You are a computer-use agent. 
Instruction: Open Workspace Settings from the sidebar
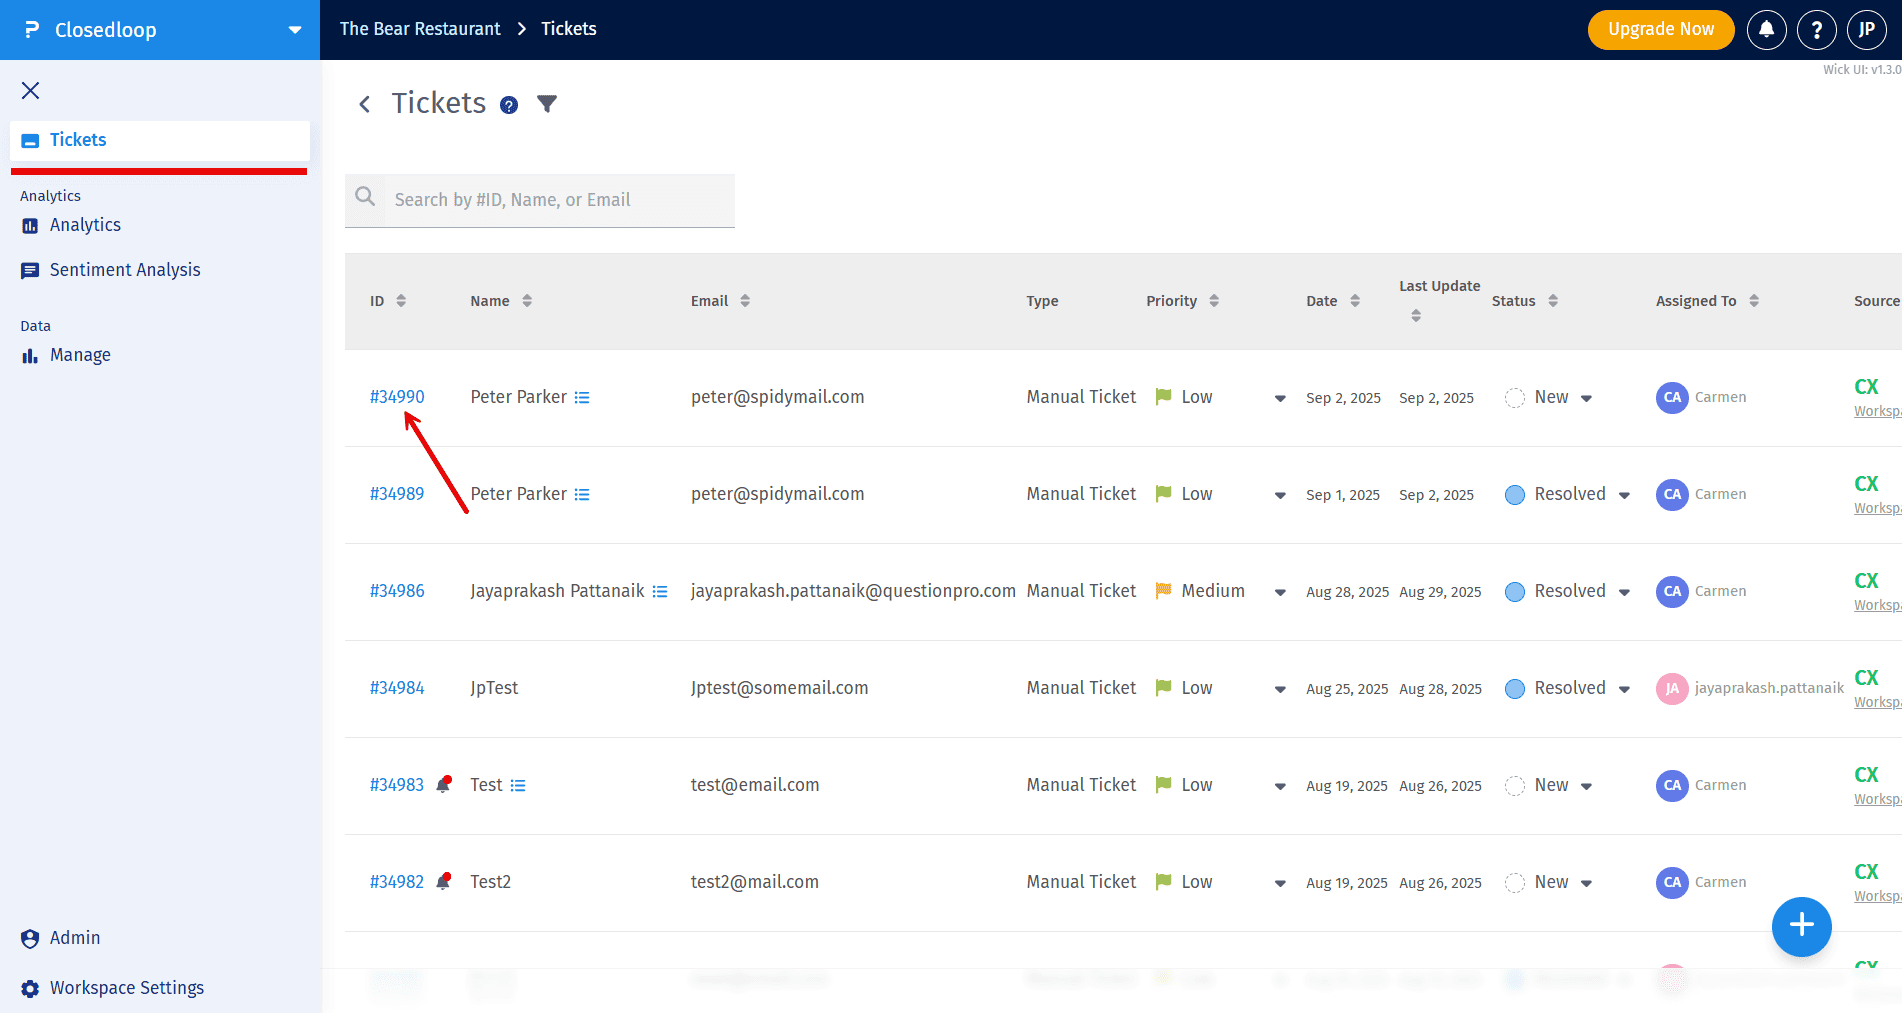coord(127,988)
